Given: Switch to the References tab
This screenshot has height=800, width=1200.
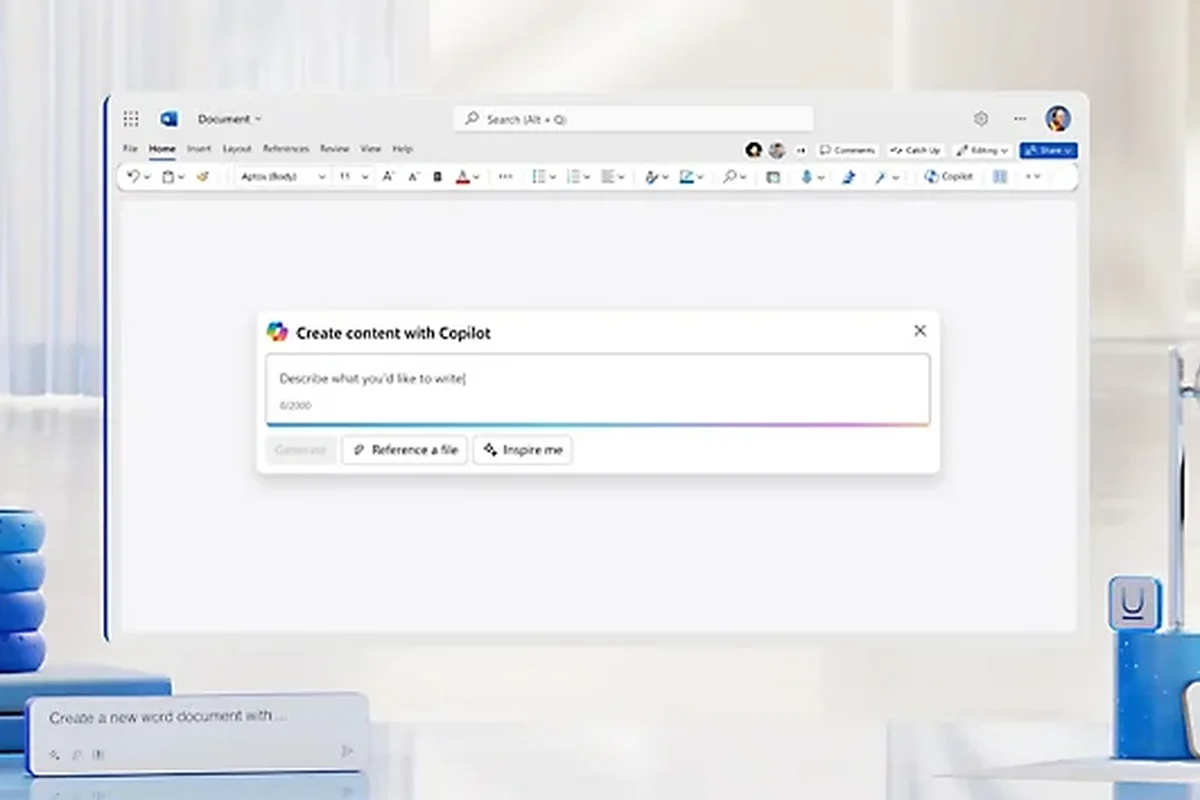Looking at the screenshot, I should [x=286, y=149].
